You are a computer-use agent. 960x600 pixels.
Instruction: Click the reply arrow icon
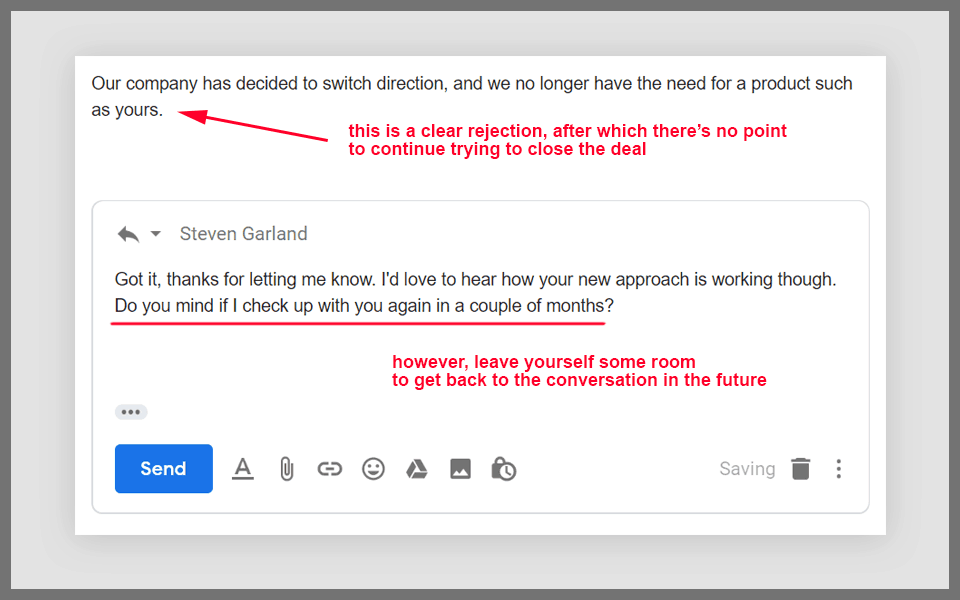click(x=128, y=234)
